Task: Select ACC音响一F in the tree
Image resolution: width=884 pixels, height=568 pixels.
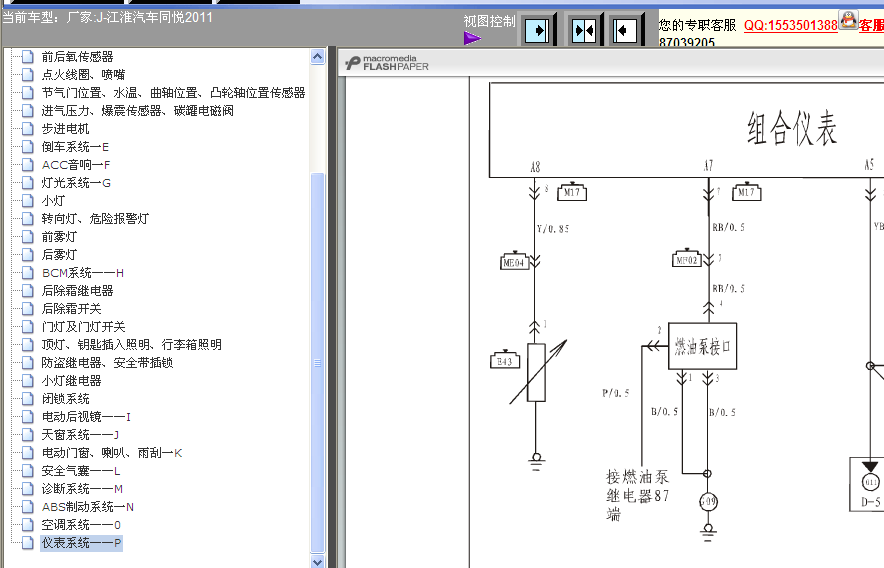Action: click(x=76, y=165)
